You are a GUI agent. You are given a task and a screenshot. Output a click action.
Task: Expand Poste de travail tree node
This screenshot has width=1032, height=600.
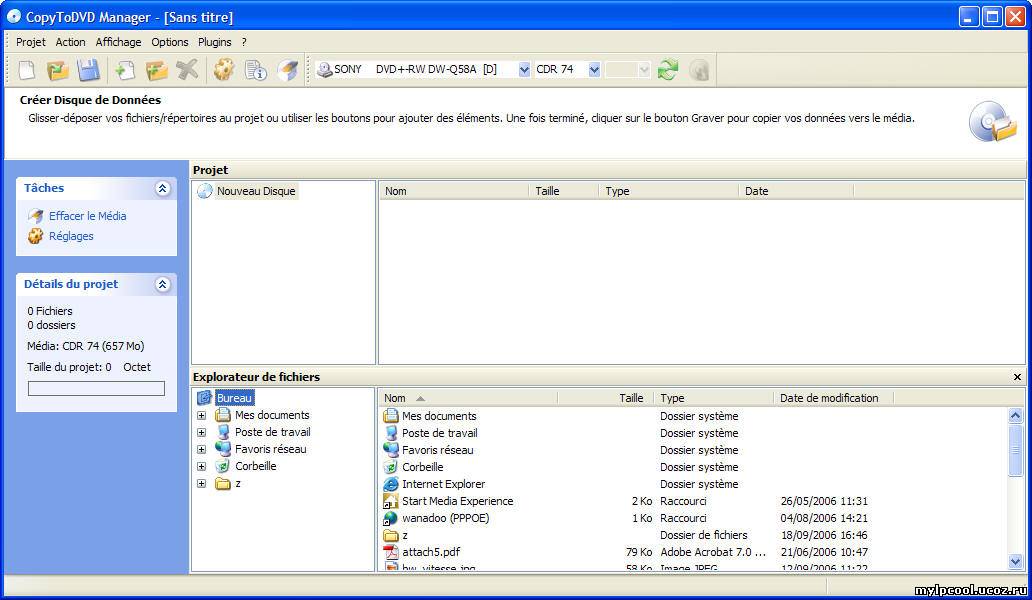[x=201, y=433]
